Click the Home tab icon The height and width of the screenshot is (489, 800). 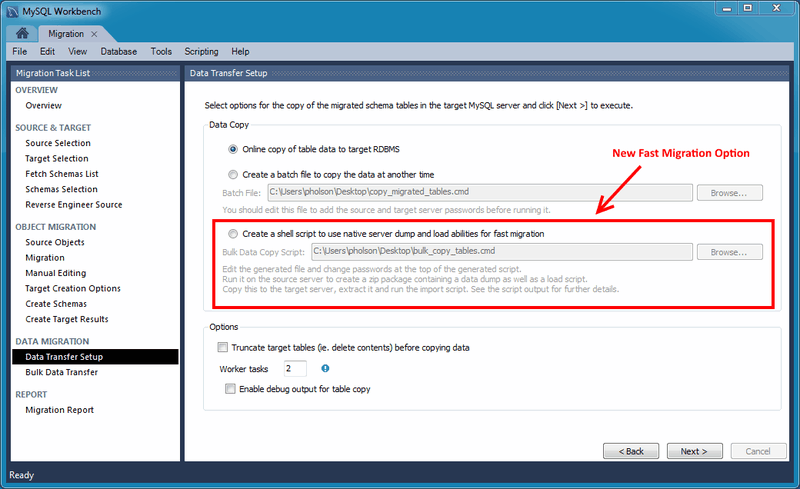(22, 33)
